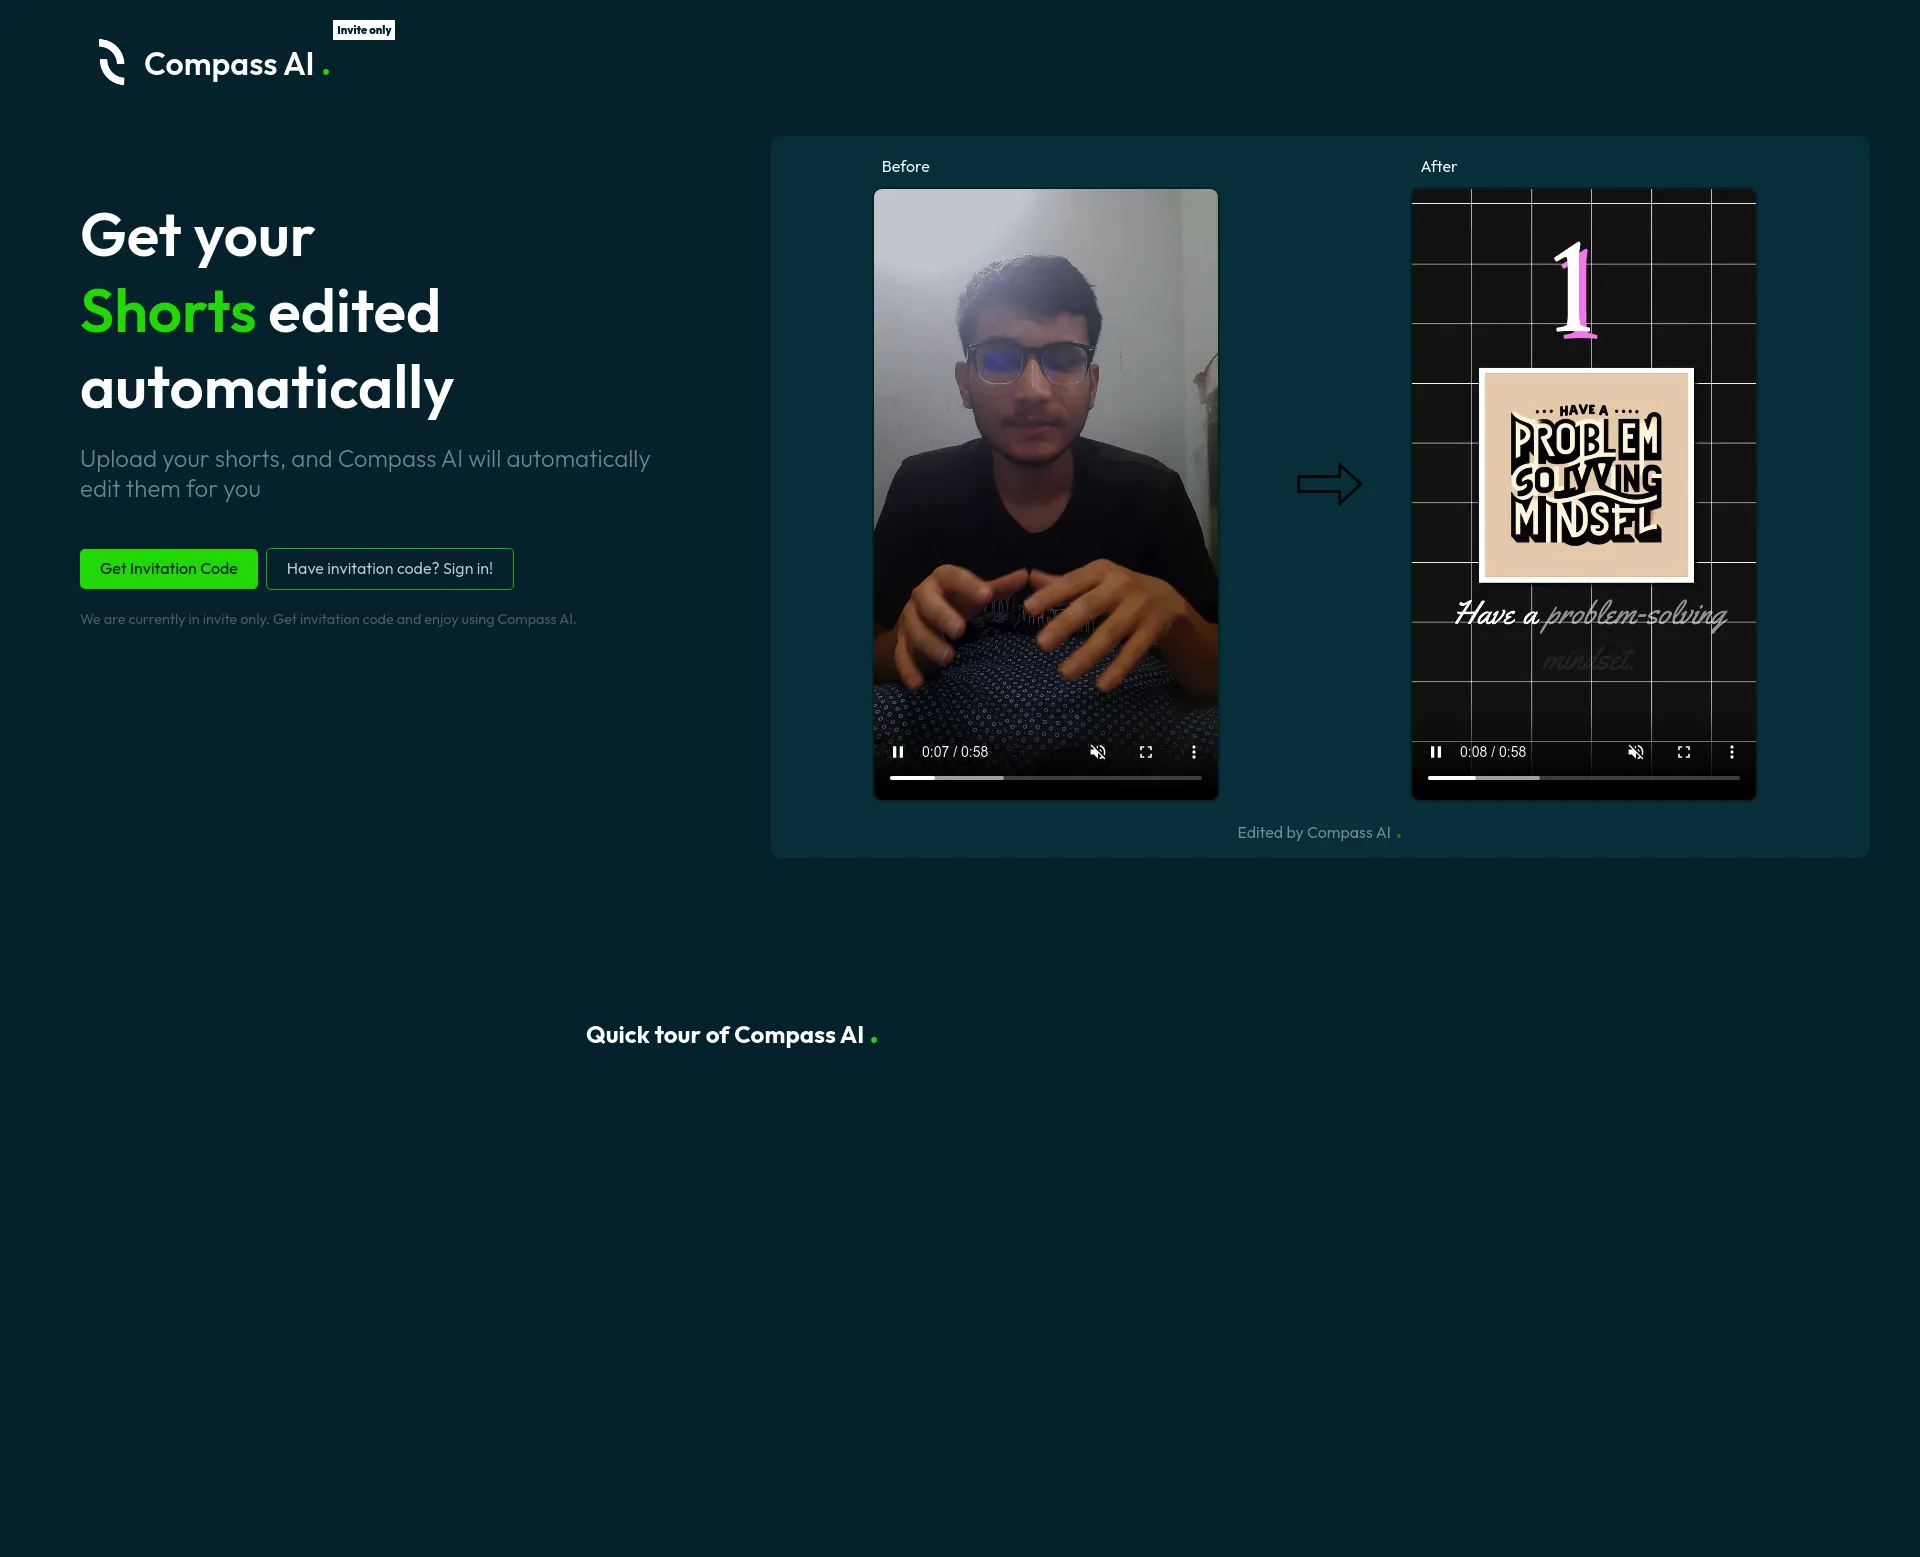The width and height of the screenshot is (1920, 1557).
Task: Click the After label
Action: point(1439,167)
